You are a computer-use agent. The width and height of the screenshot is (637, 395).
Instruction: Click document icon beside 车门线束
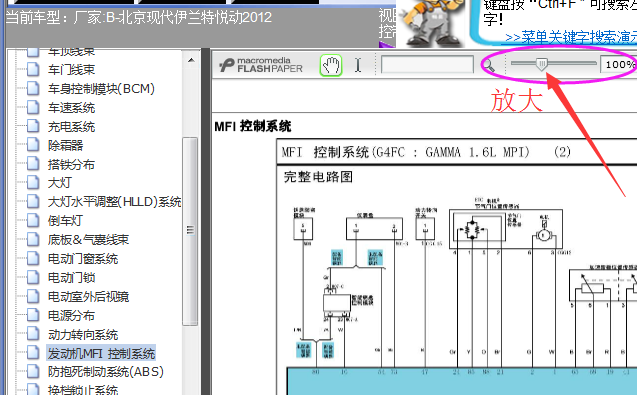33,69
